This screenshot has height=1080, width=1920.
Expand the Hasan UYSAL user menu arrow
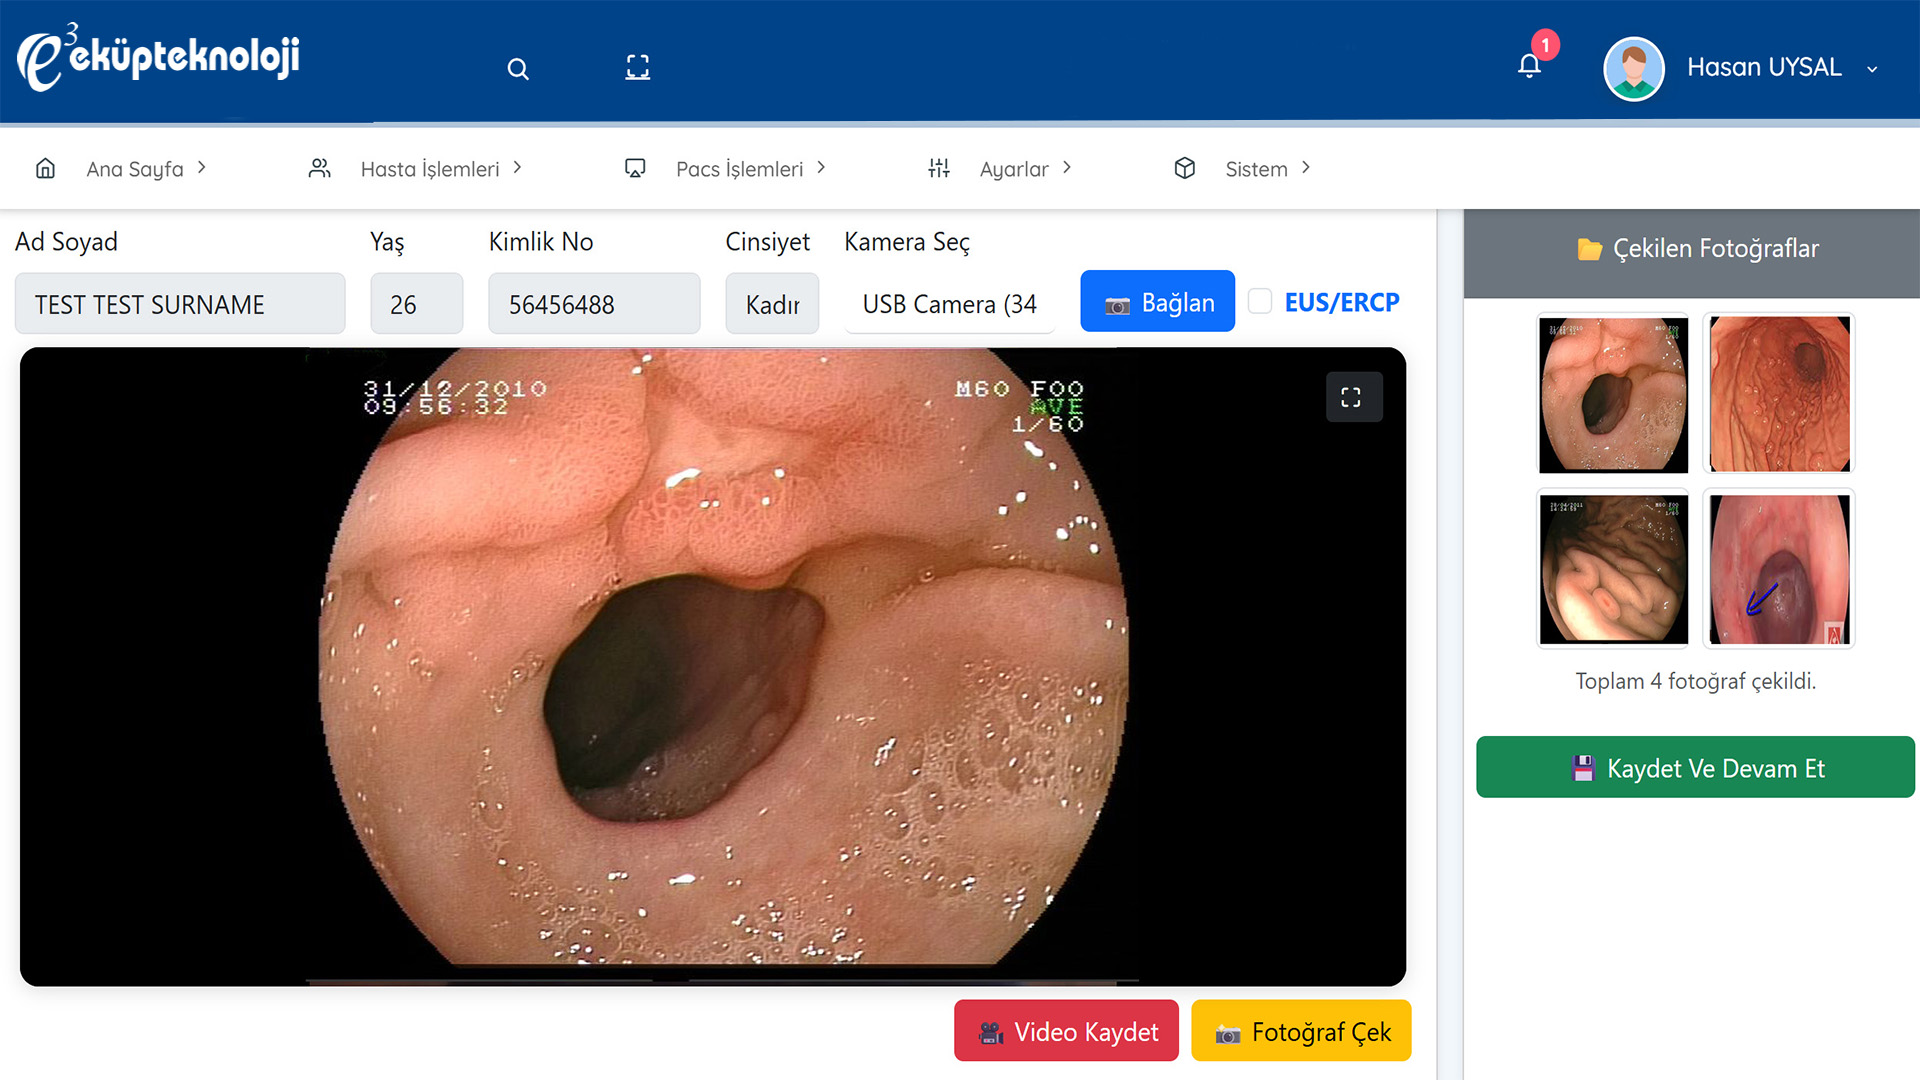click(x=1872, y=69)
